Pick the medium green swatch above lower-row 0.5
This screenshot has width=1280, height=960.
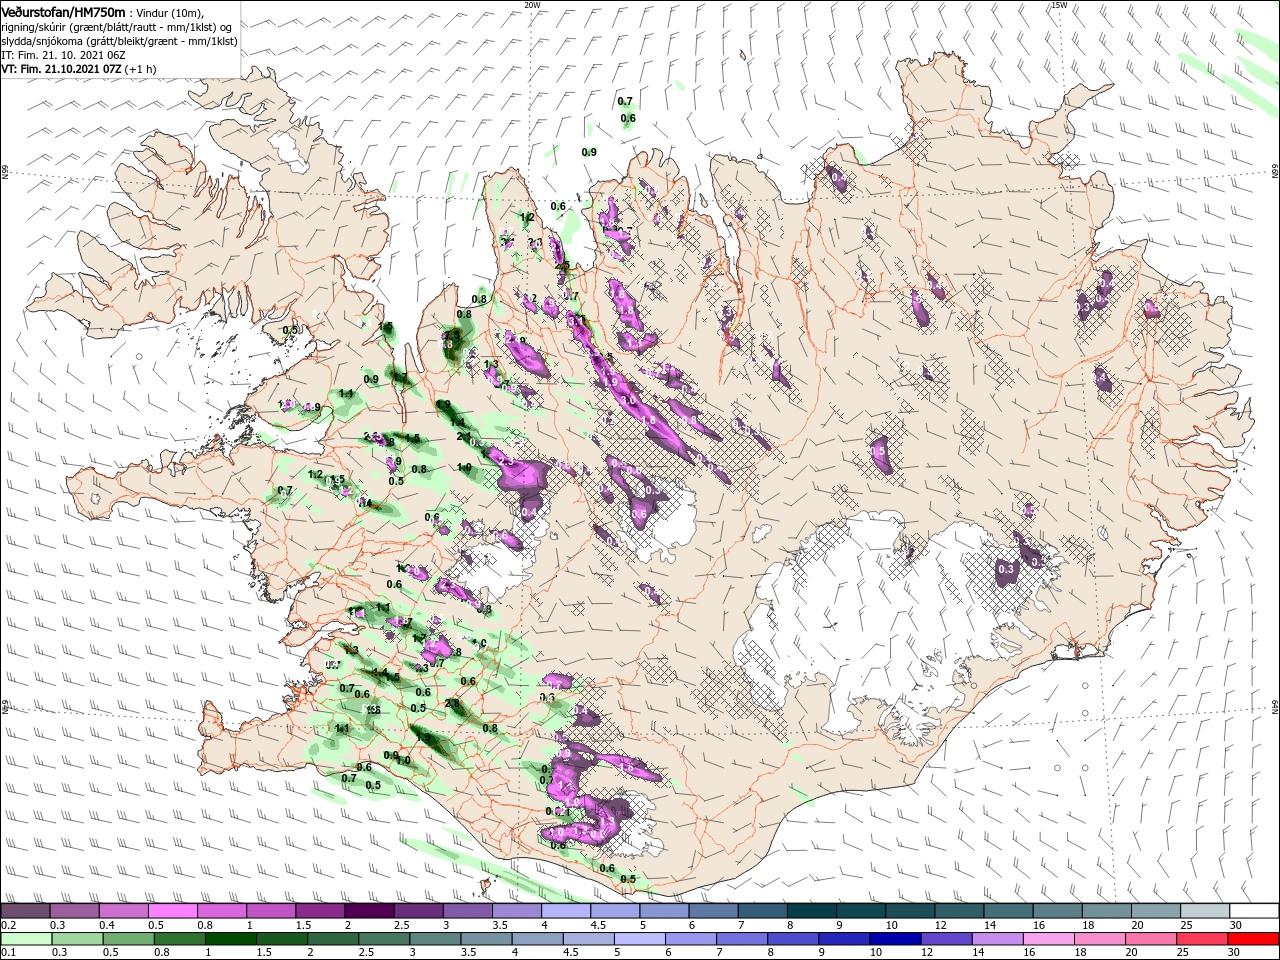pyautogui.click(x=129, y=939)
